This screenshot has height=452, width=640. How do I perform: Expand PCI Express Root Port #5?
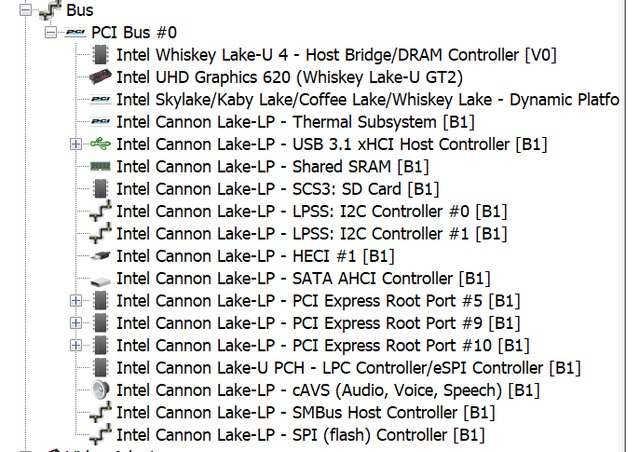[76, 301]
